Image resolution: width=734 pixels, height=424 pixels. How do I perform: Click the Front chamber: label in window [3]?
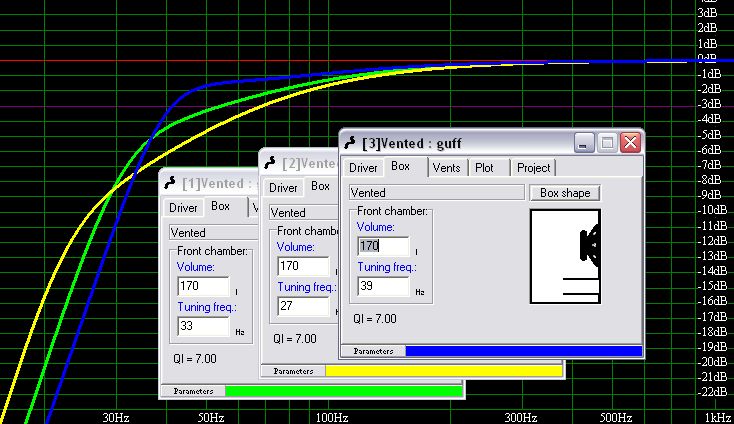coord(392,211)
